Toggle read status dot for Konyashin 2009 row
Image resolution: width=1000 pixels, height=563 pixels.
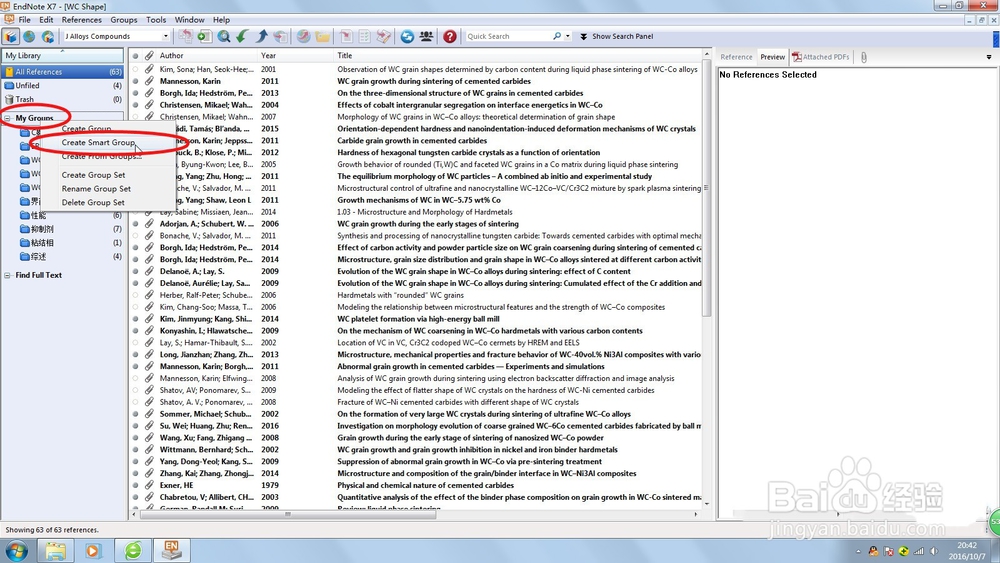[x=135, y=331]
